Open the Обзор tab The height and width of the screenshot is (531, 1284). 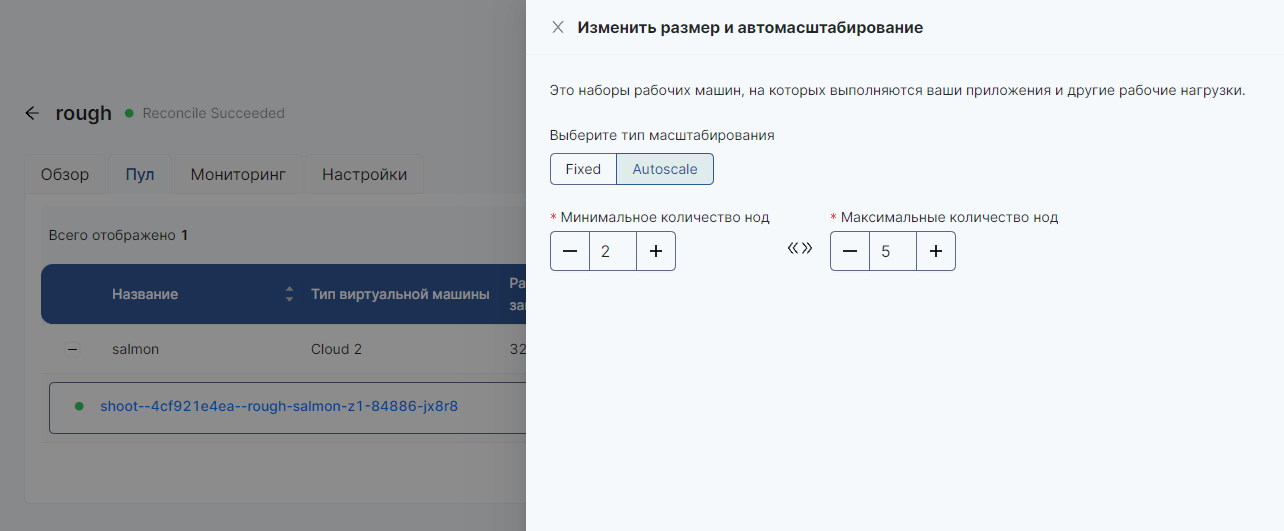65,174
